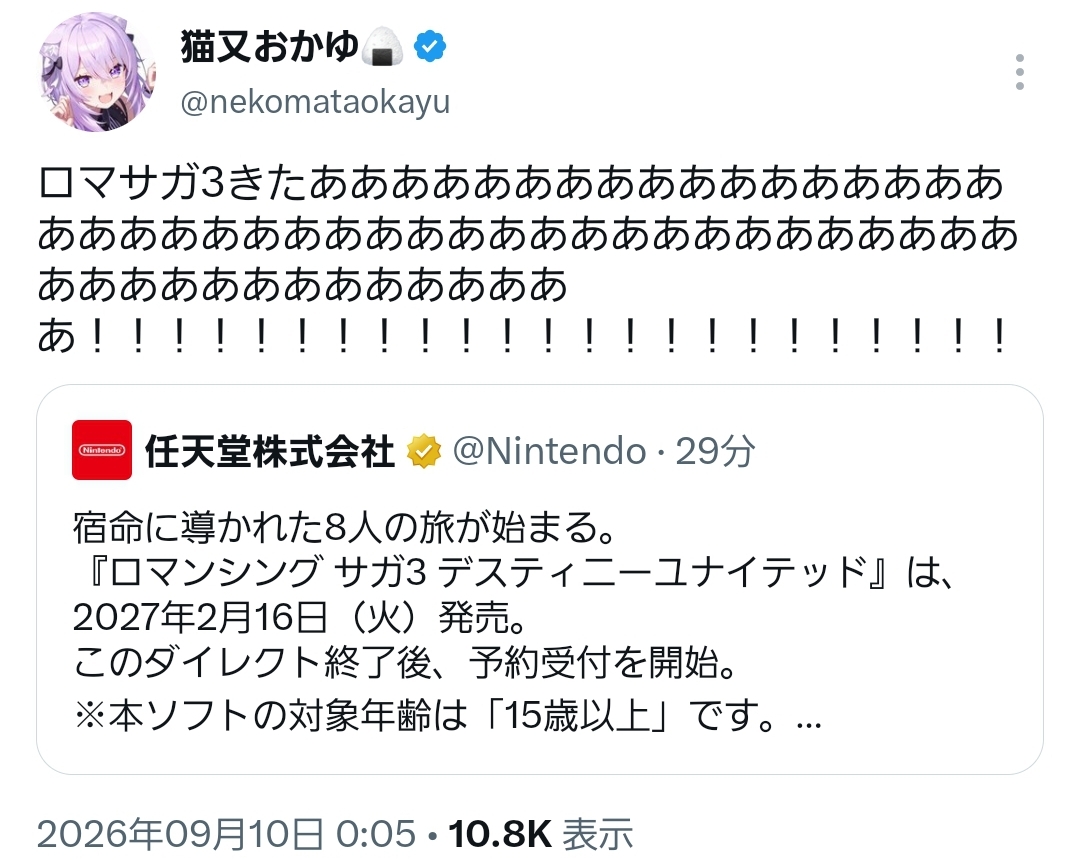Click the blue verified checkmark badge

[430, 46]
